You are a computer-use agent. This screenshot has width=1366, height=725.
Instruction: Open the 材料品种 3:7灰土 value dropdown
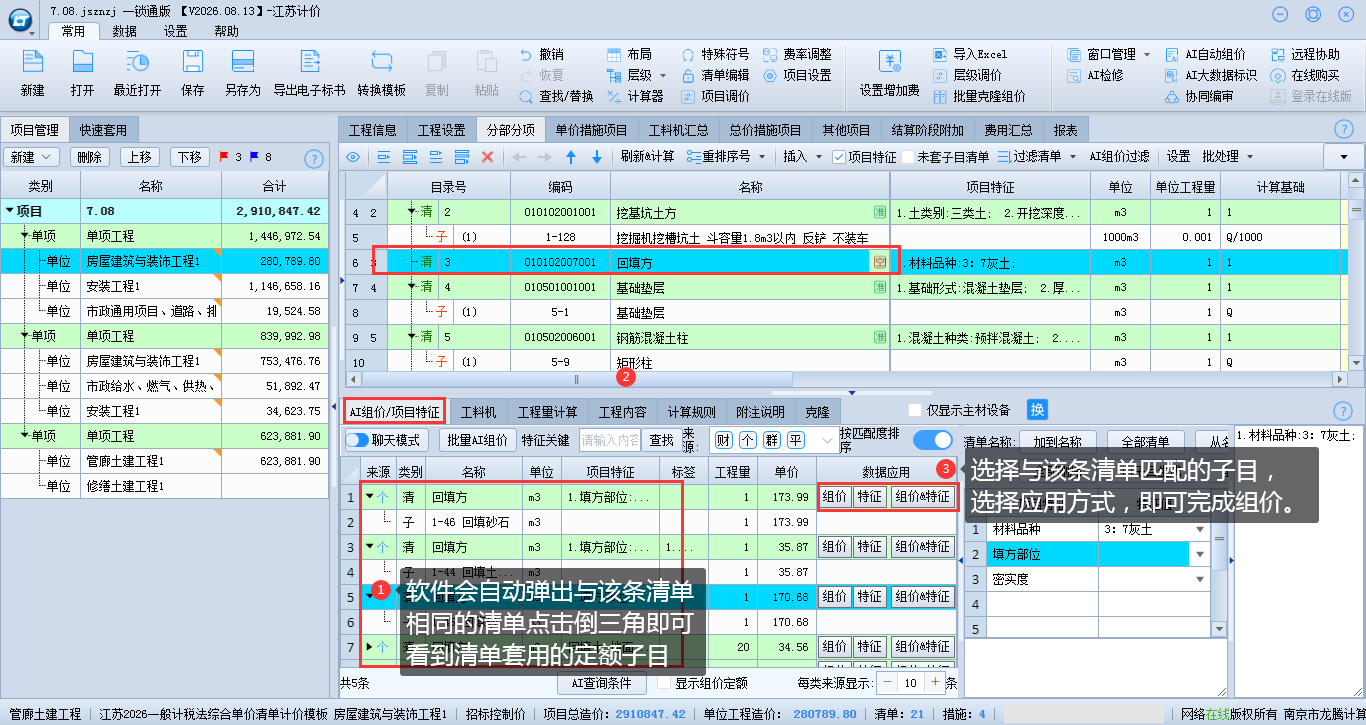pos(1199,529)
